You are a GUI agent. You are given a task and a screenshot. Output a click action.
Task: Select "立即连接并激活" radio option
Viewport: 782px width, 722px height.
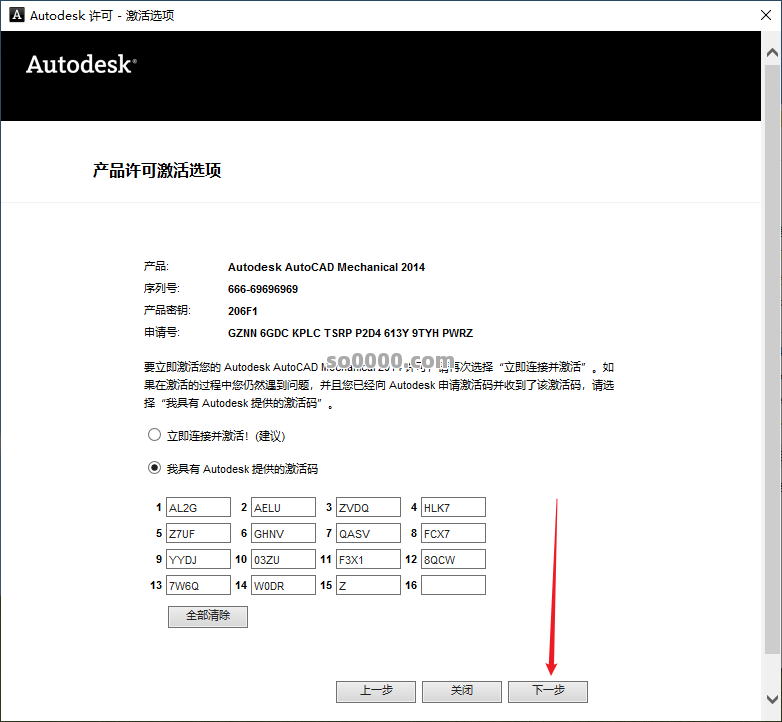[x=154, y=435]
